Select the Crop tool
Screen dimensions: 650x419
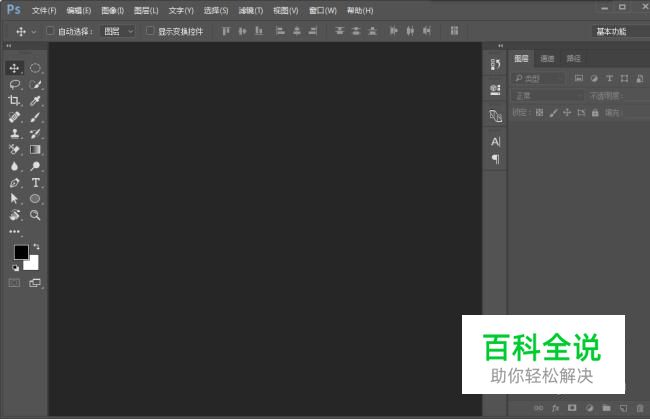pos(14,101)
